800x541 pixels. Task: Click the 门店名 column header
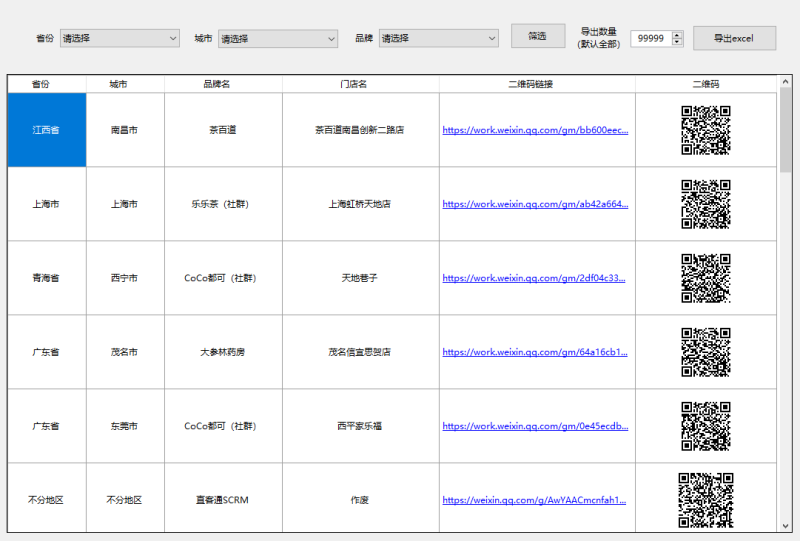[x=361, y=84]
